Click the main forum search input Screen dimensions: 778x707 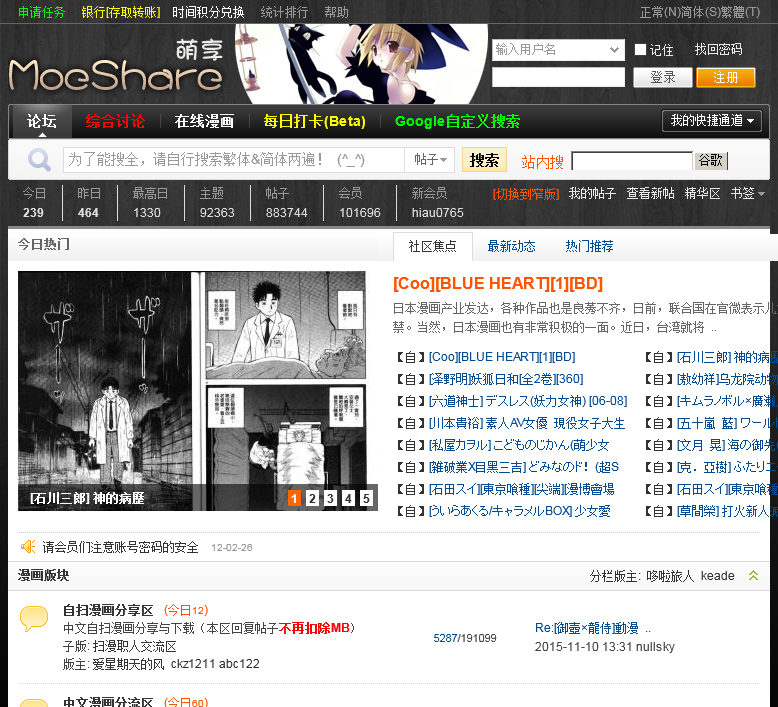pyautogui.click(x=234, y=160)
